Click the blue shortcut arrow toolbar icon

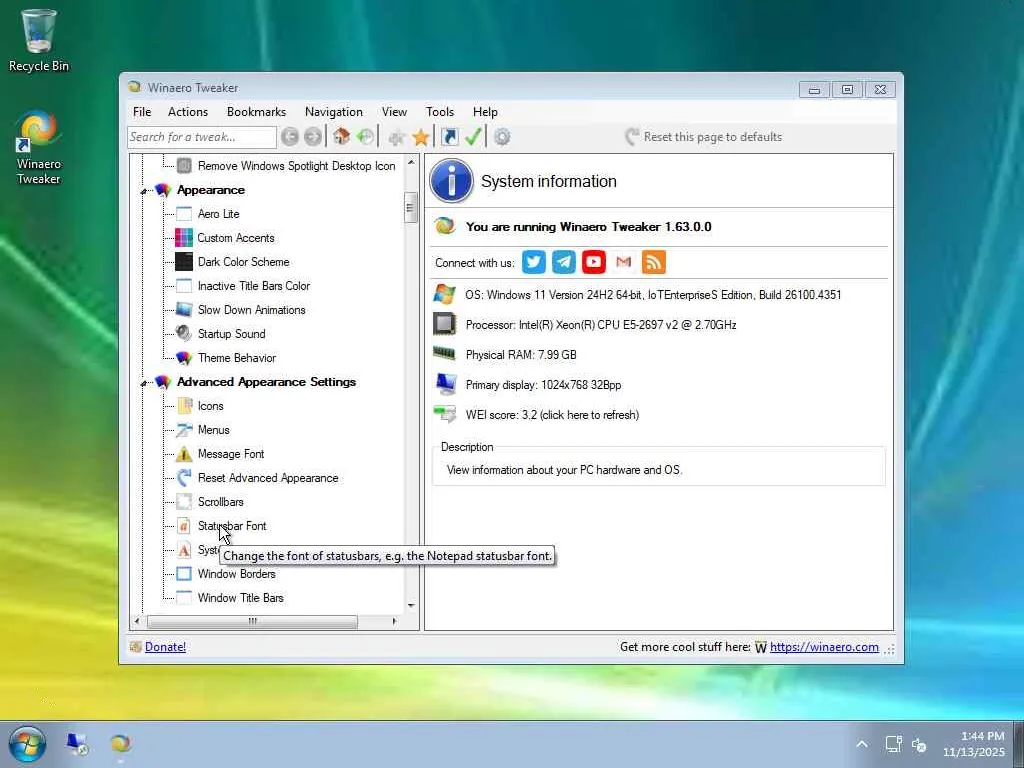point(449,137)
